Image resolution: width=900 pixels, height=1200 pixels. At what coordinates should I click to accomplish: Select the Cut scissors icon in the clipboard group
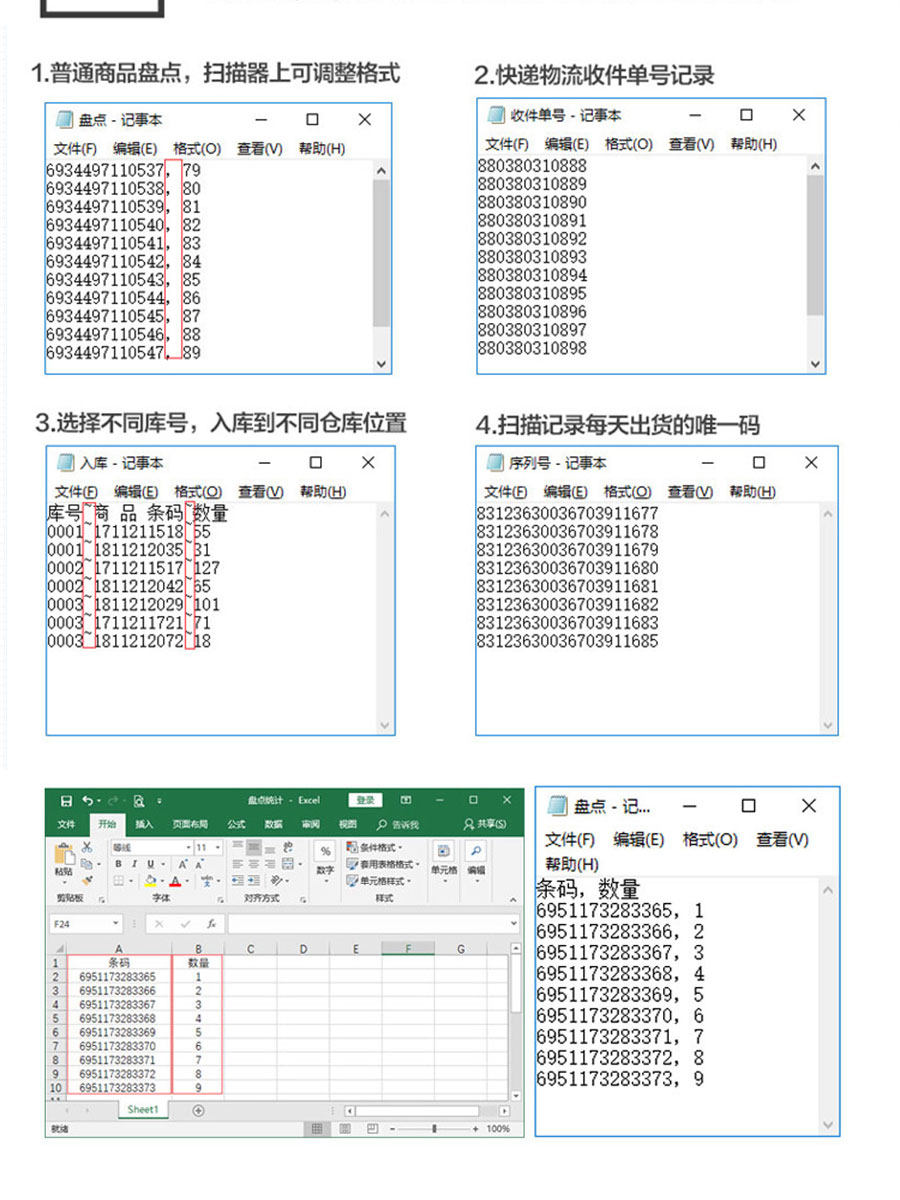coord(87,848)
